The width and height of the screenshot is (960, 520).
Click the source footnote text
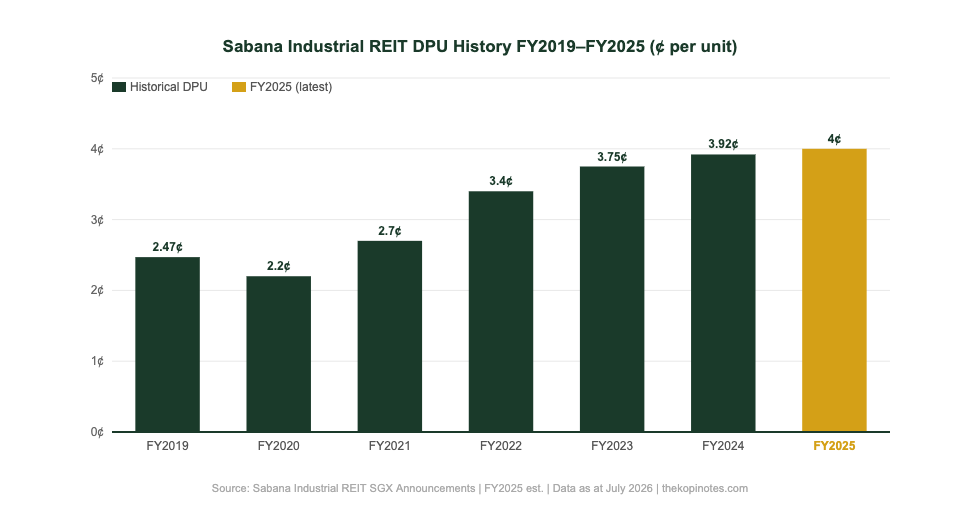point(479,488)
